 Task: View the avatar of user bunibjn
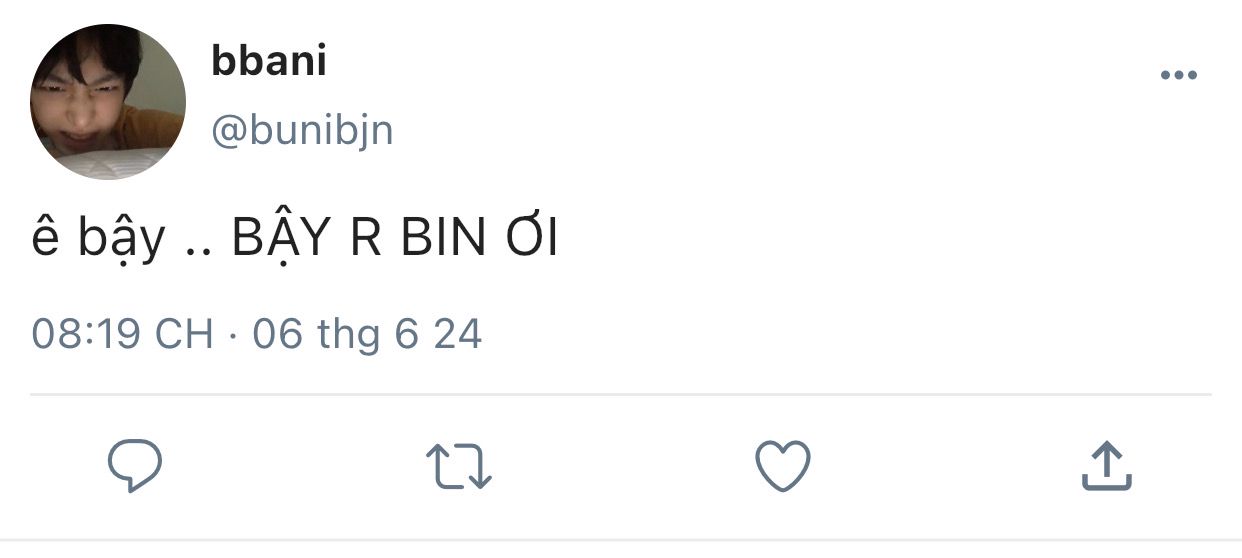pos(108,102)
